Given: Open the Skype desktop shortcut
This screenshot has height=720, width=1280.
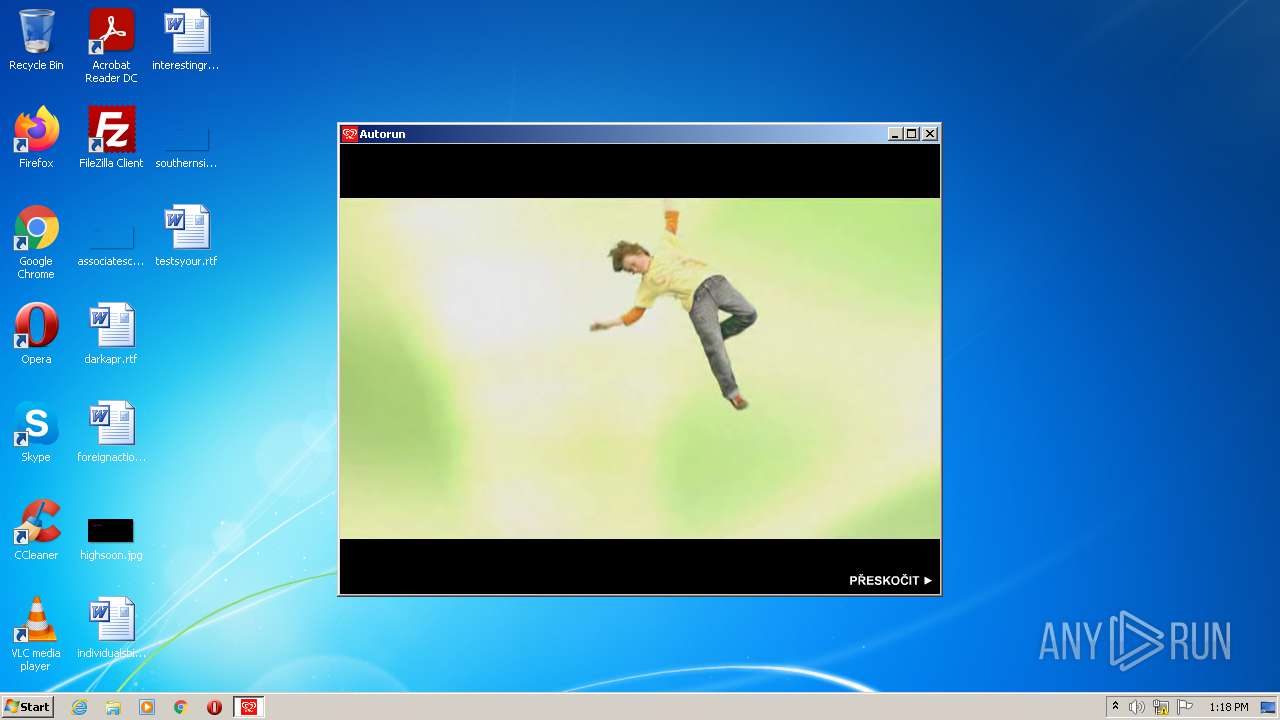Looking at the screenshot, I should click(36, 432).
